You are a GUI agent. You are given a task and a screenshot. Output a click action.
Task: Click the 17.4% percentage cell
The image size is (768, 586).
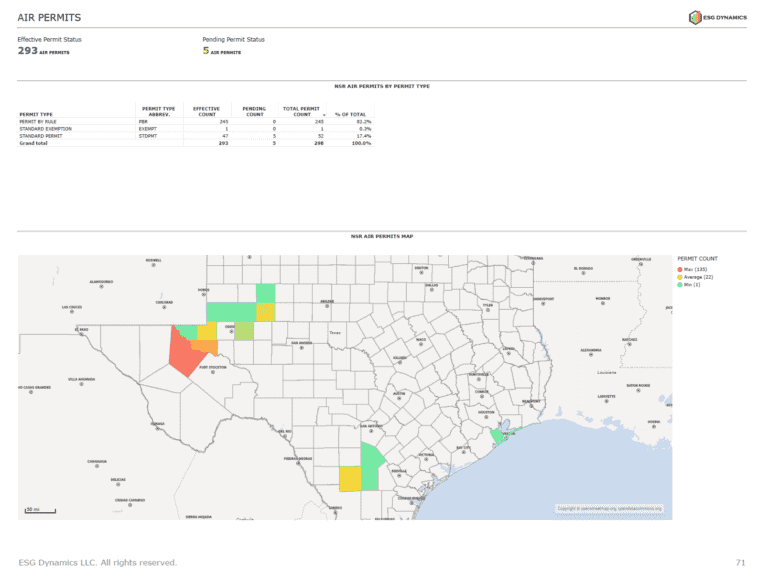(x=364, y=136)
